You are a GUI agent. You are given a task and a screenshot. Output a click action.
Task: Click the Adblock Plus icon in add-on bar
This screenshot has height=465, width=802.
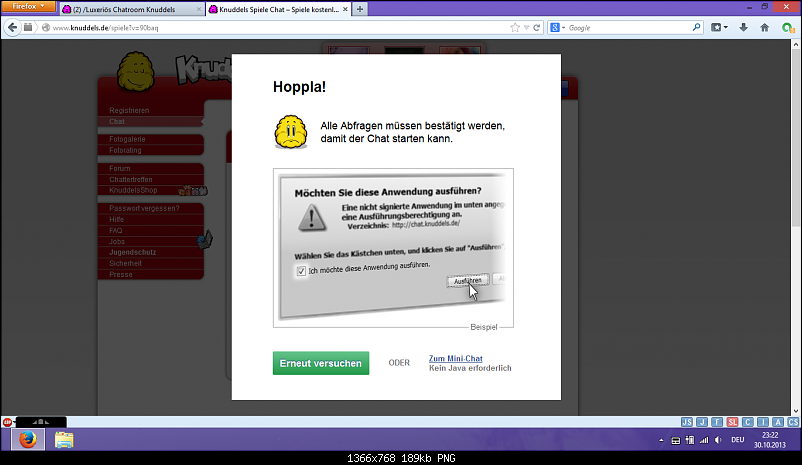7,422
